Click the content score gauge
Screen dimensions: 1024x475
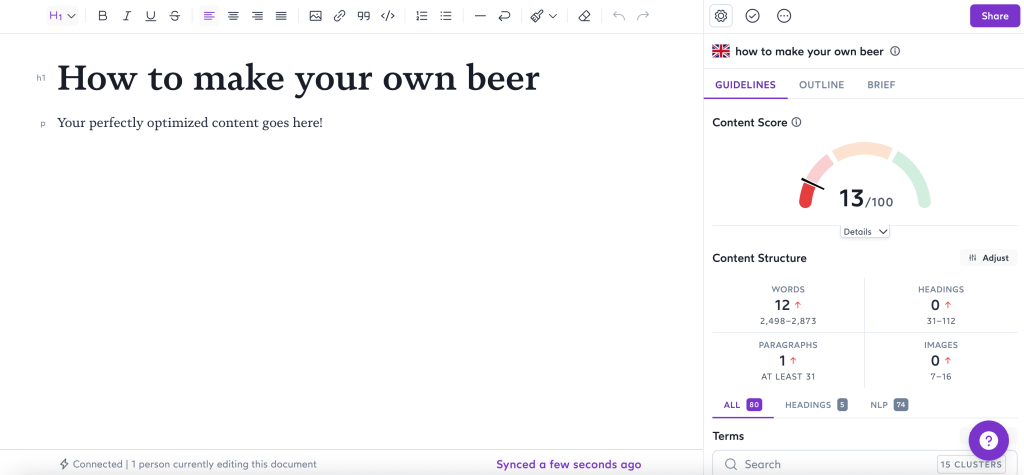tap(865, 175)
